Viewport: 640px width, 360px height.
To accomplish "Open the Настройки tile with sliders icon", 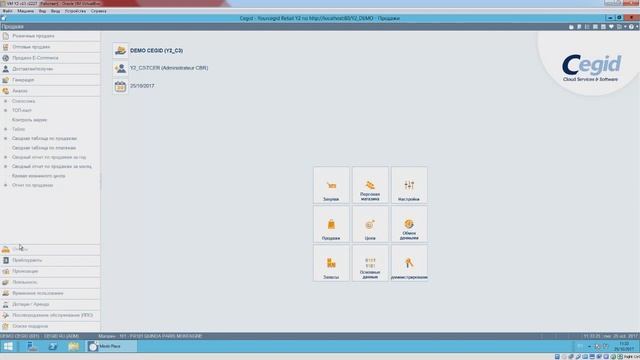I will 409,185.
